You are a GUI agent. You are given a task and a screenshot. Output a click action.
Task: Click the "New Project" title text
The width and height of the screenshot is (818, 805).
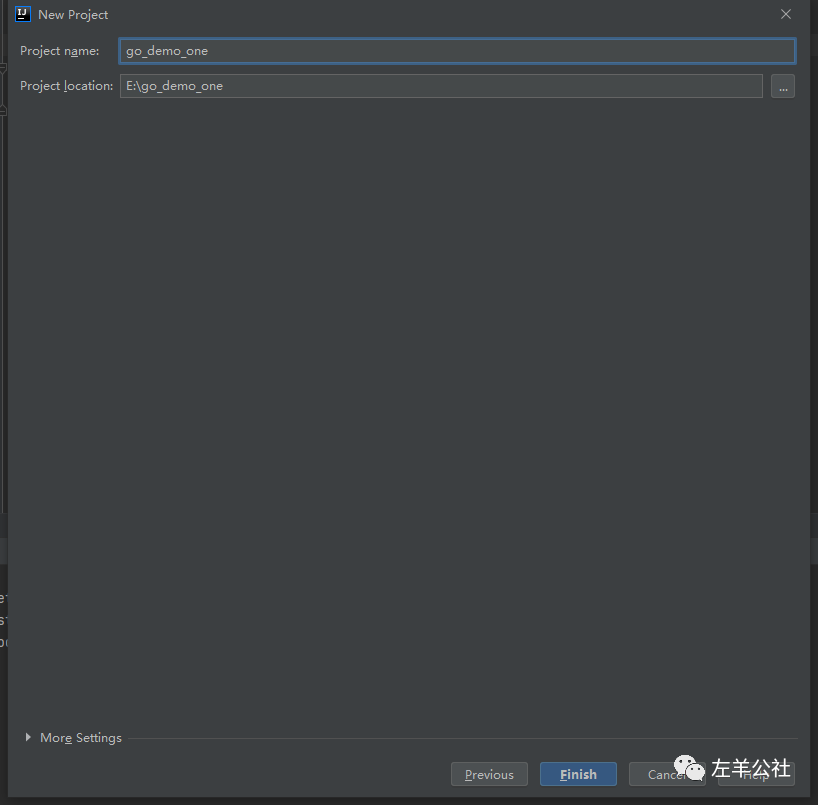click(x=75, y=14)
